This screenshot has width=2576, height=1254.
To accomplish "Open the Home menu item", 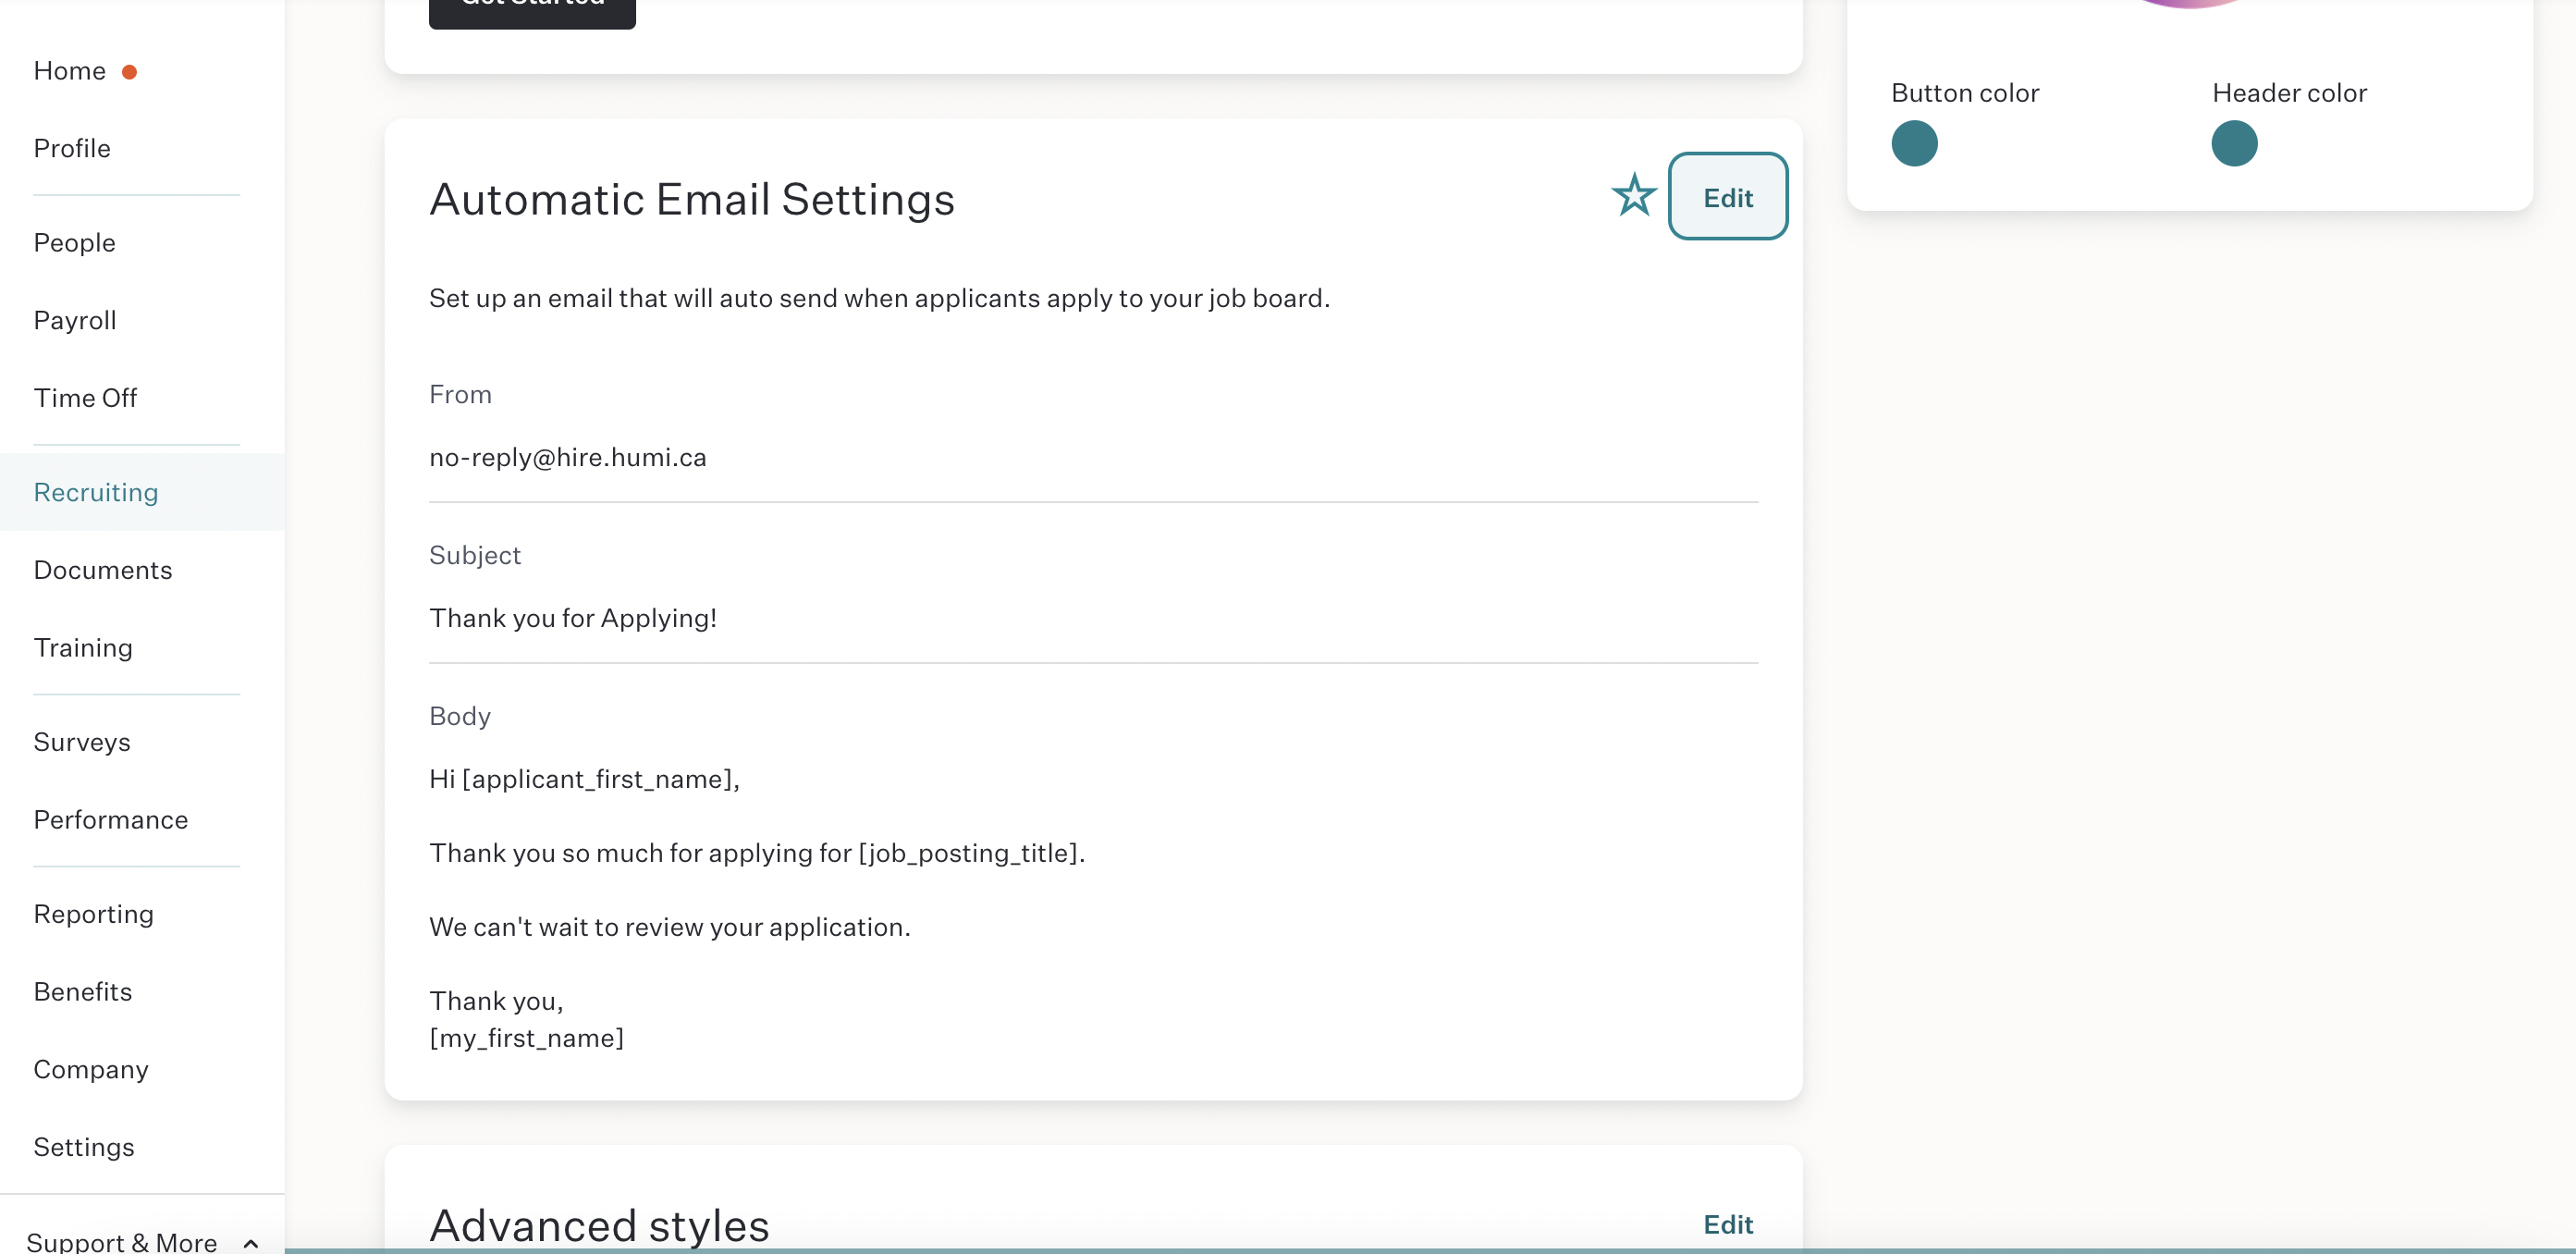I will pyautogui.click(x=69, y=71).
